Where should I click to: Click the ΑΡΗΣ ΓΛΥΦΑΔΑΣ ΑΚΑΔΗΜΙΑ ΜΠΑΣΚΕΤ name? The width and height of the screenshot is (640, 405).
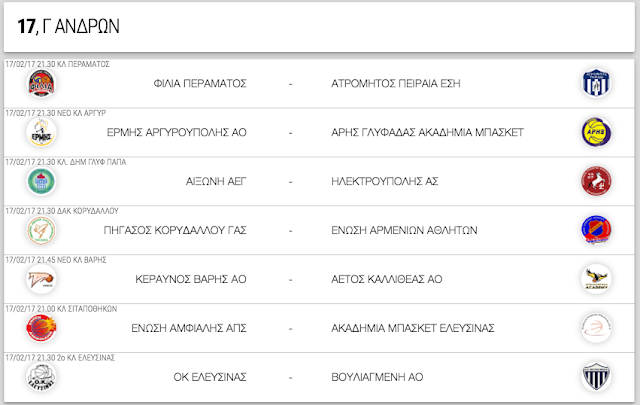[x=427, y=133]
